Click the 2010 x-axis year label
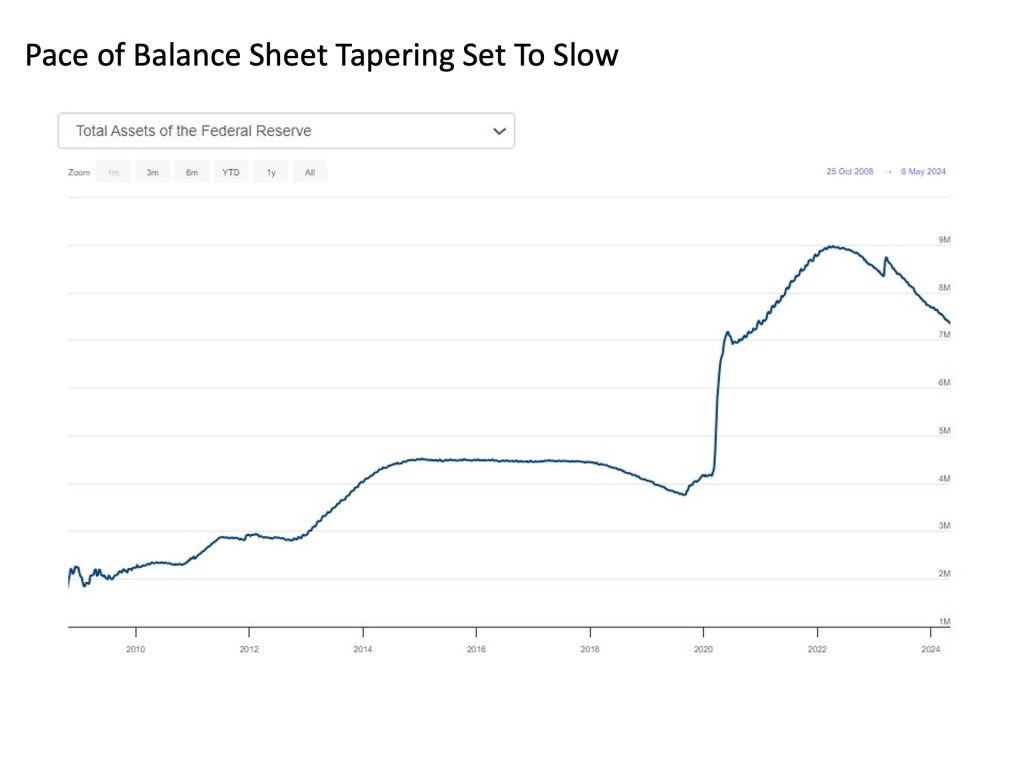1024x768 pixels. point(135,649)
